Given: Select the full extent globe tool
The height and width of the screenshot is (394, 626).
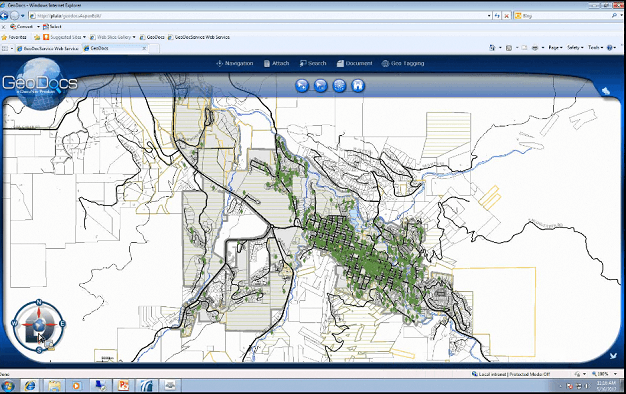Looking at the screenshot, I should point(339,85).
